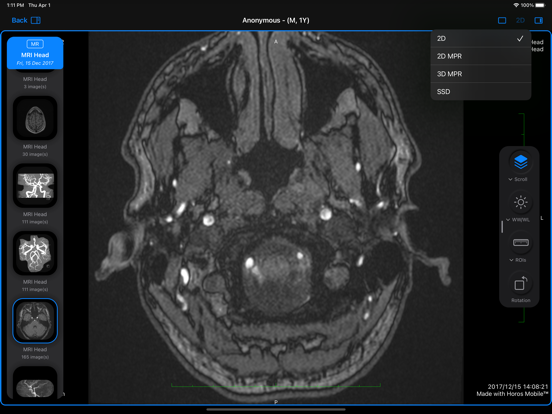Choose 2D MPR in the view menu
Image resolution: width=552 pixels, height=414 pixels.
(x=481, y=56)
